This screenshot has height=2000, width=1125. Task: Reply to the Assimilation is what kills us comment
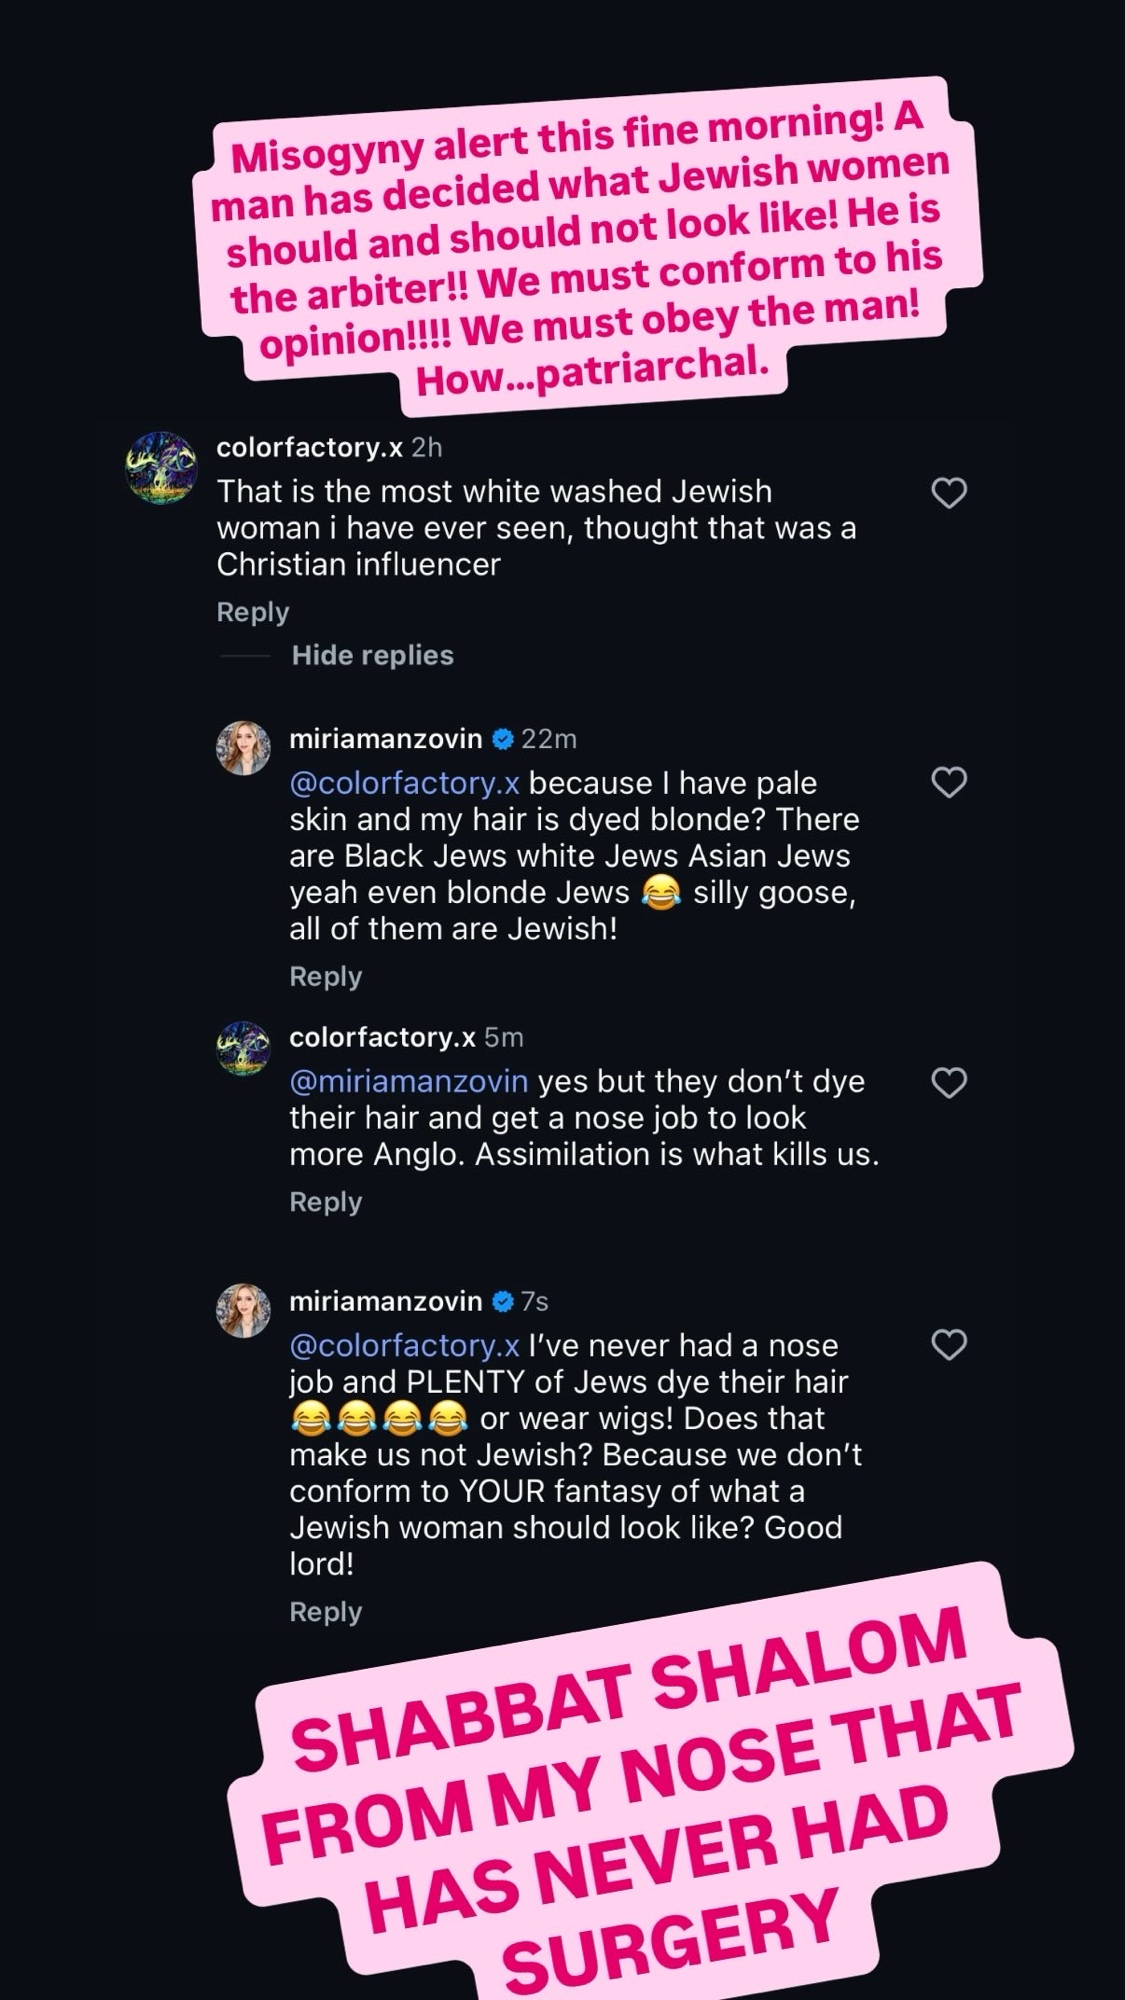click(x=325, y=1202)
